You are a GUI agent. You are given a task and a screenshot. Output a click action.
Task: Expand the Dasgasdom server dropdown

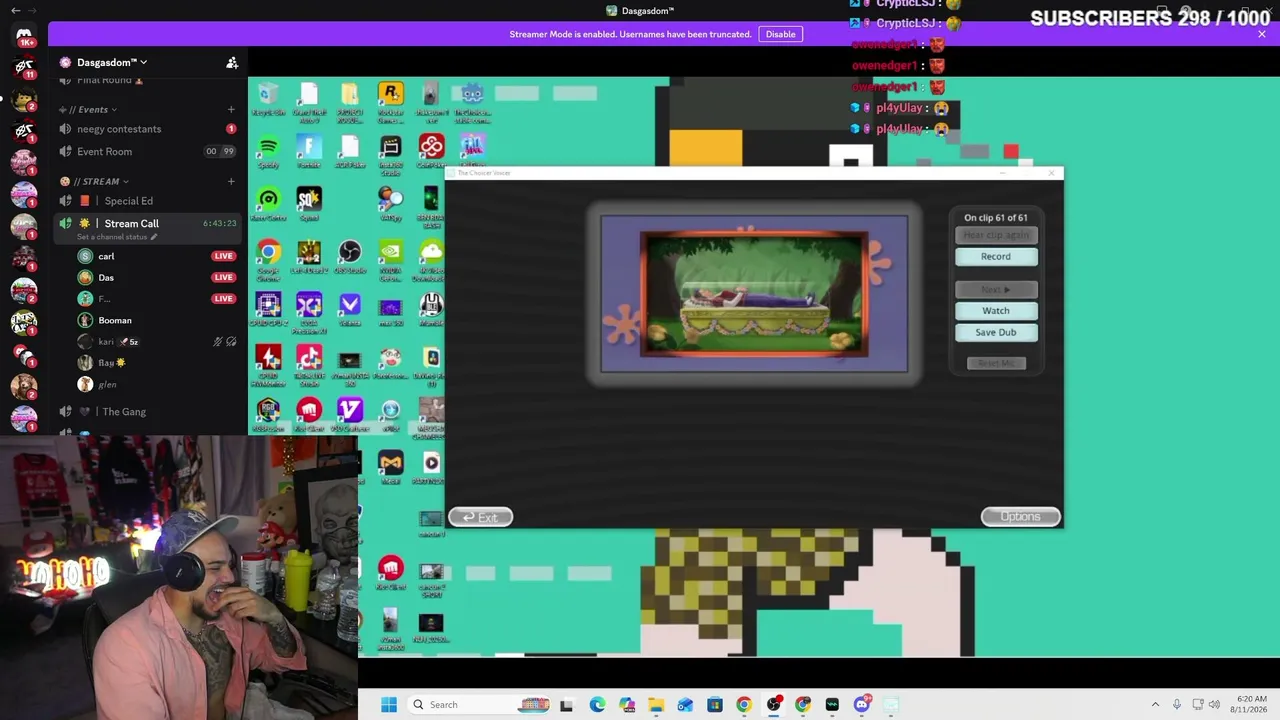[110, 62]
